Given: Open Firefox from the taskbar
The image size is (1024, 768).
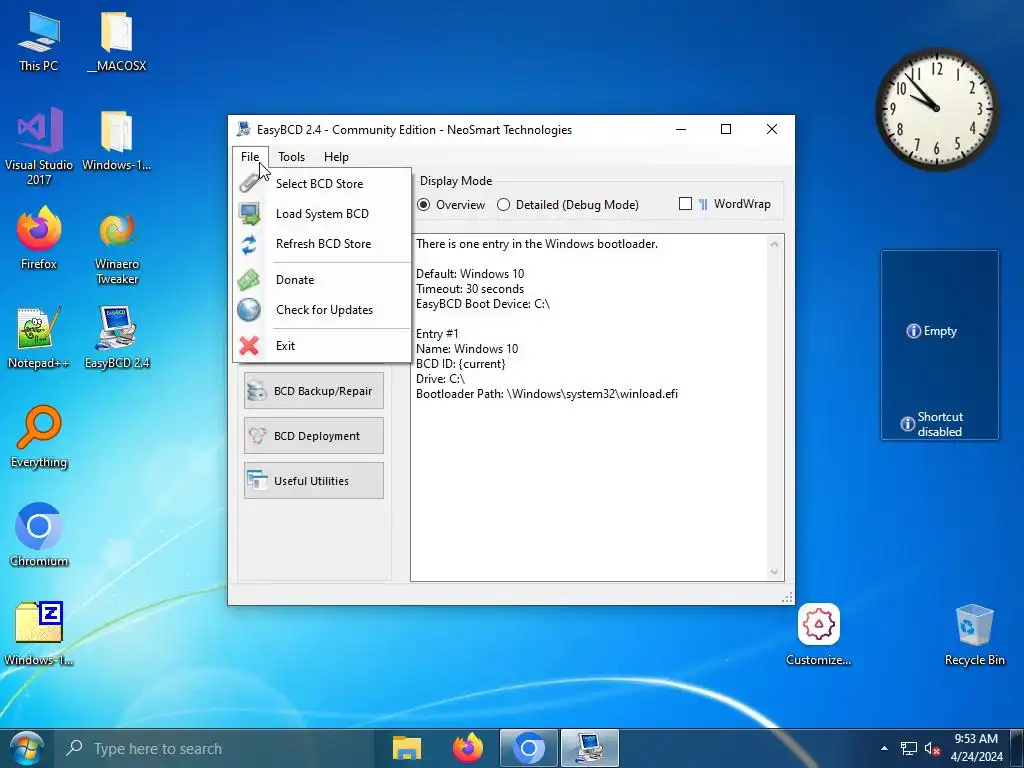Looking at the screenshot, I should (x=468, y=748).
